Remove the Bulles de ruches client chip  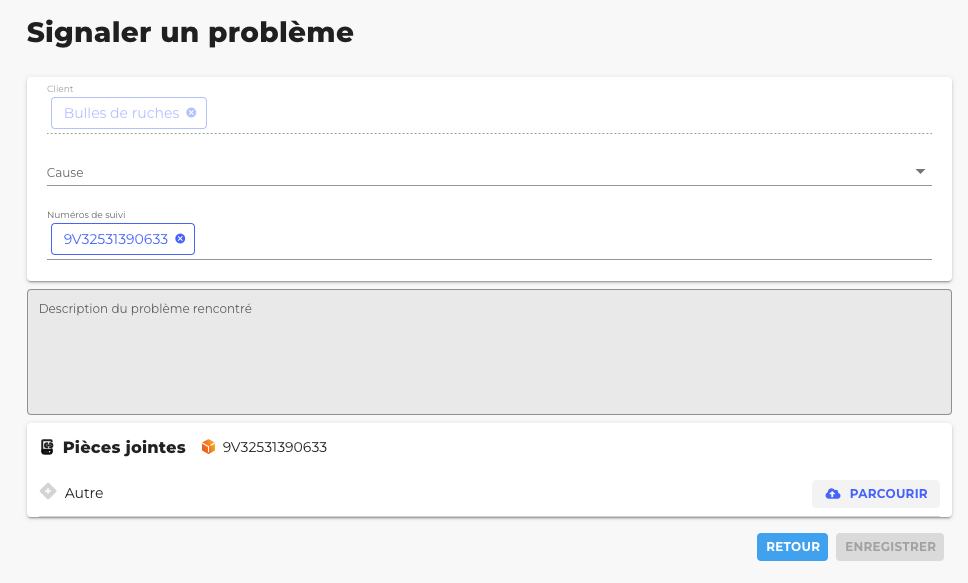pyautogui.click(x=191, y=113)
